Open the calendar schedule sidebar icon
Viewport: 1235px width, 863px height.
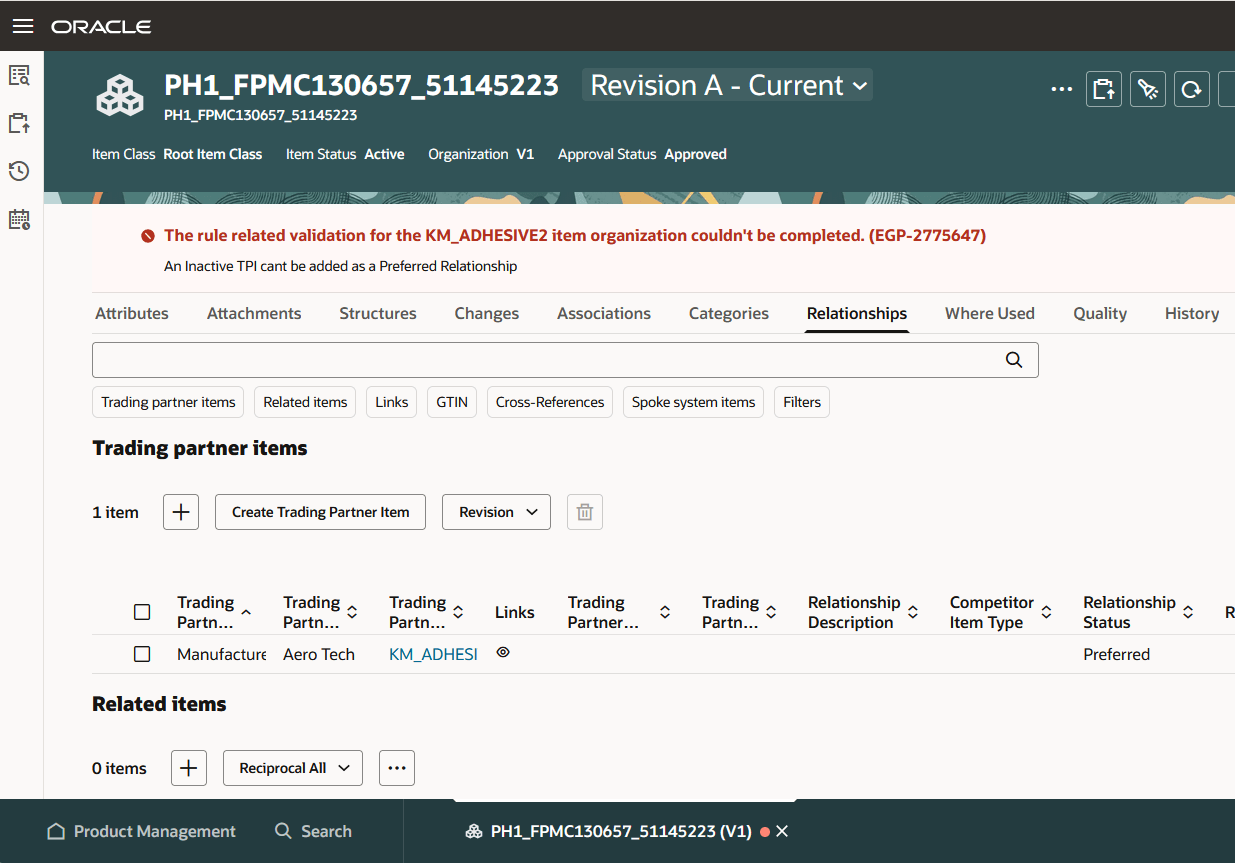19,219
